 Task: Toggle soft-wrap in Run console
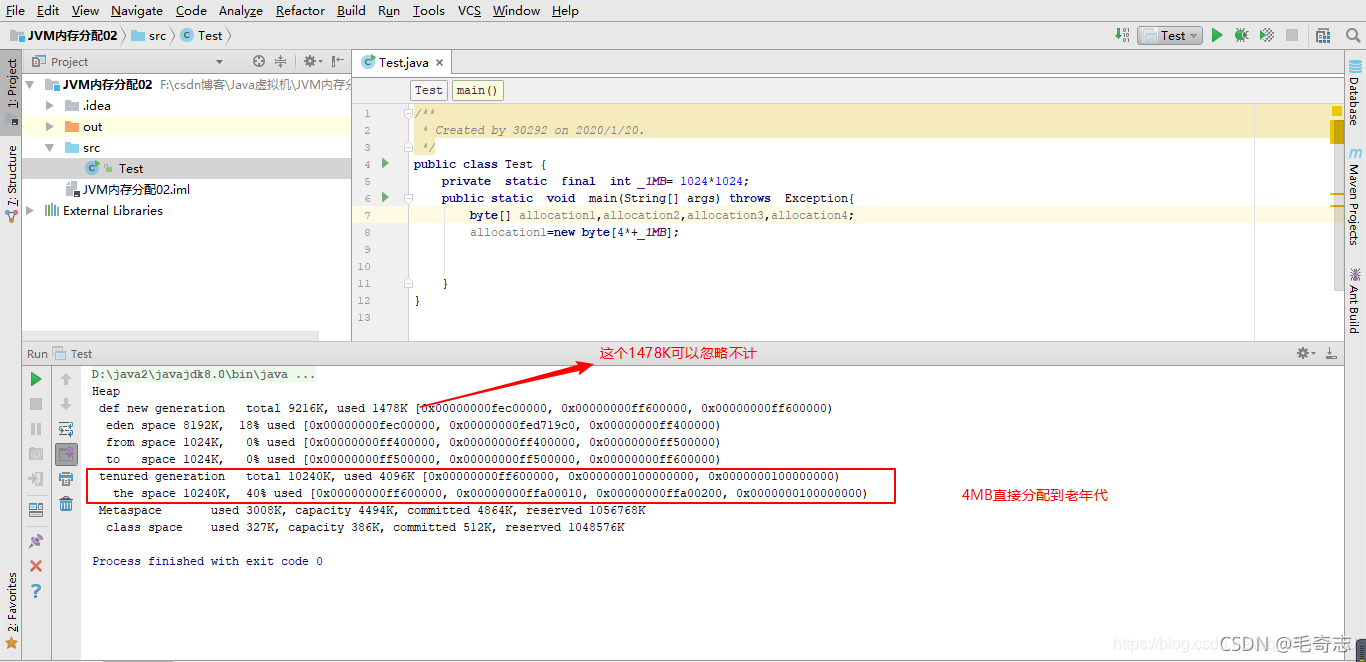coord(66,429)
